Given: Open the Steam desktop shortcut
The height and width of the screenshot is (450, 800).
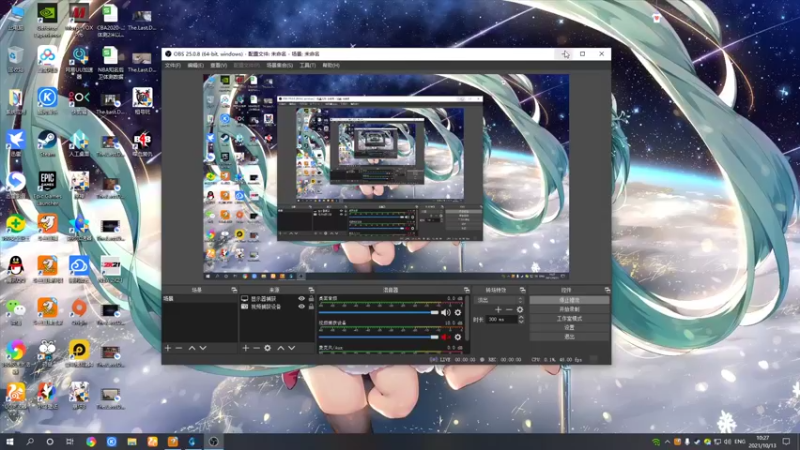Looking at the screenshot, I should pyautogui.click(x=47, y=144).
